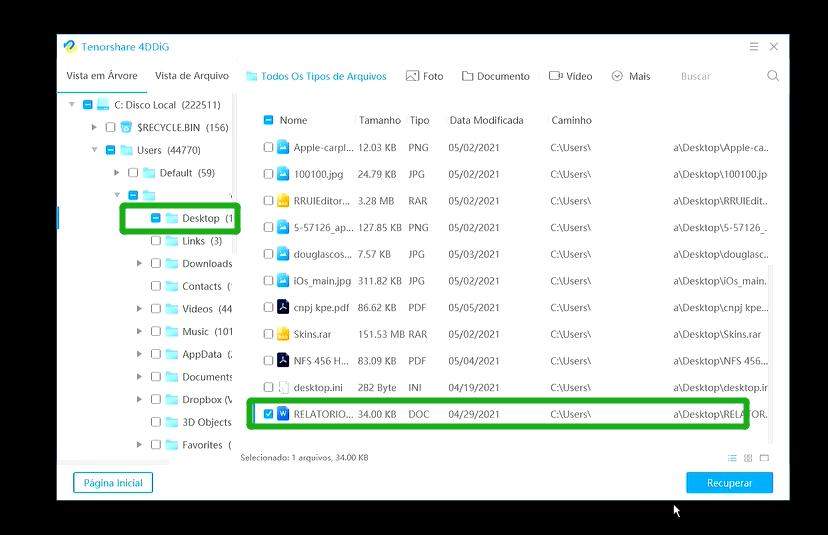
Task: Filter by Documento type
Action: coord(495,76)
